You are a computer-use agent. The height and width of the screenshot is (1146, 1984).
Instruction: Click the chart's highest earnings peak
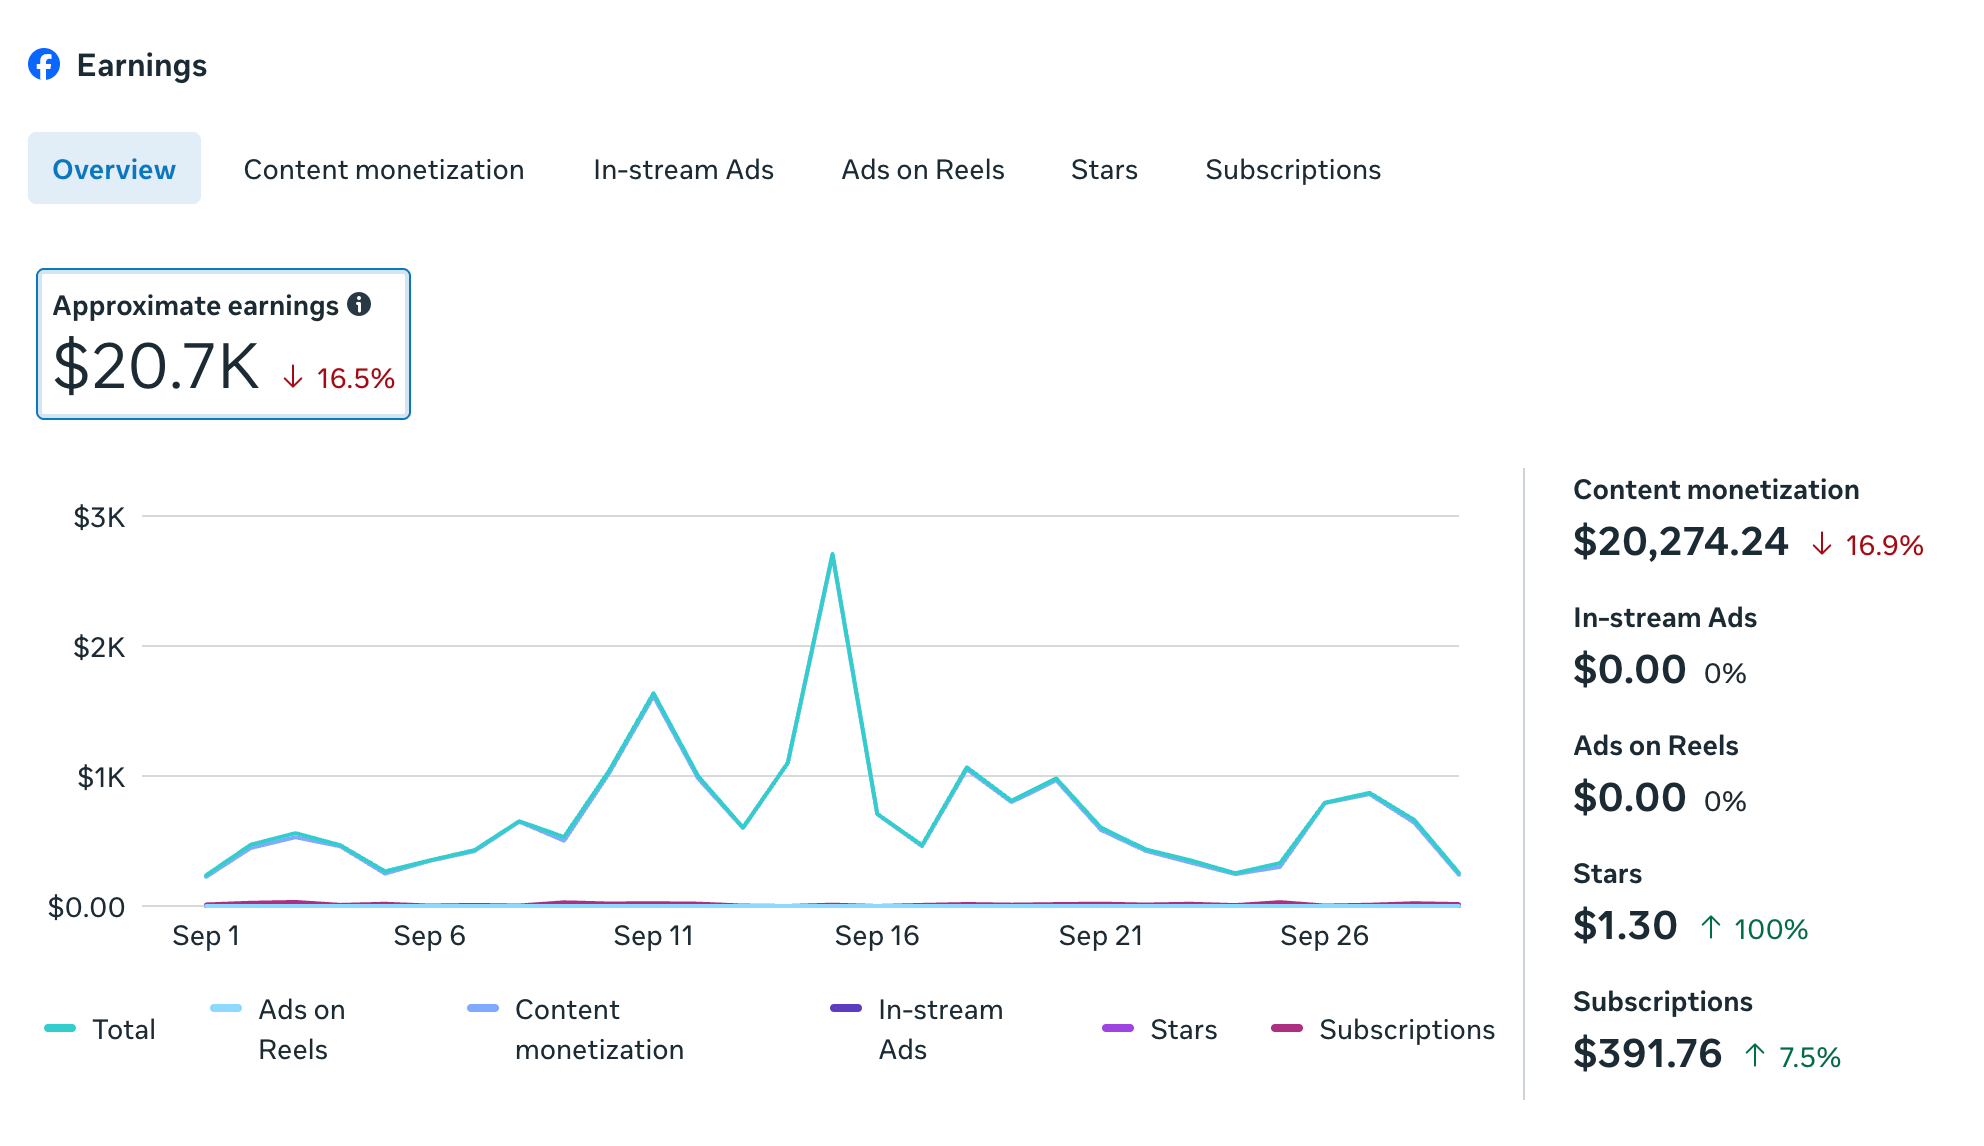832,555
